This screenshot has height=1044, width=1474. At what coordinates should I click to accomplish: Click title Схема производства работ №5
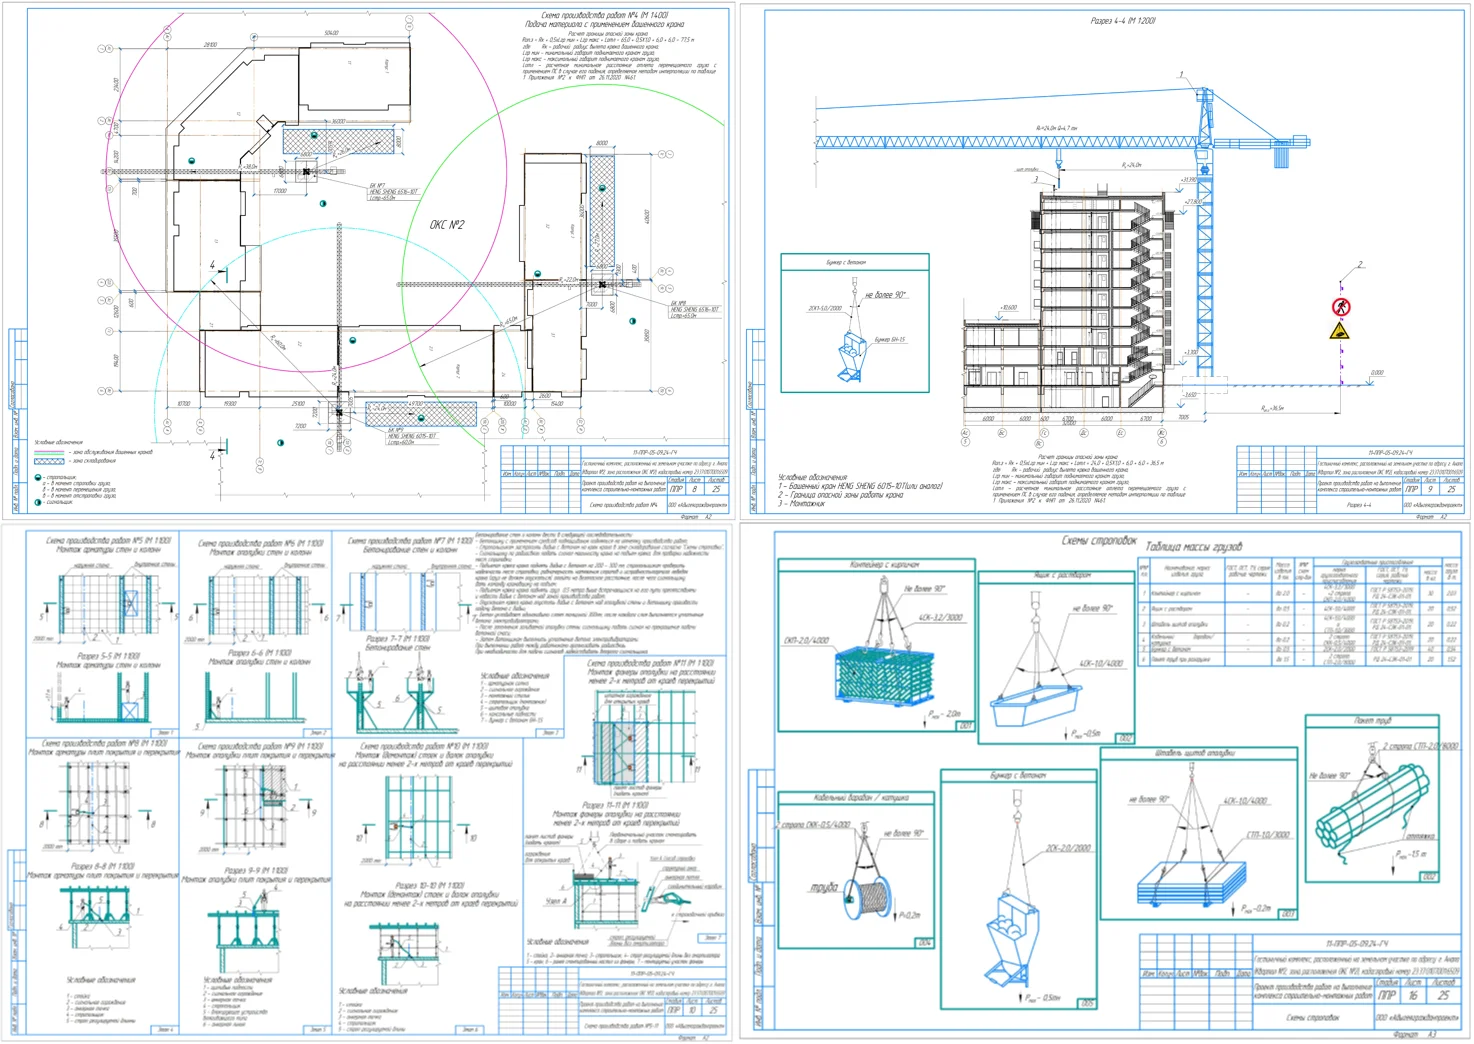(109, 540)
